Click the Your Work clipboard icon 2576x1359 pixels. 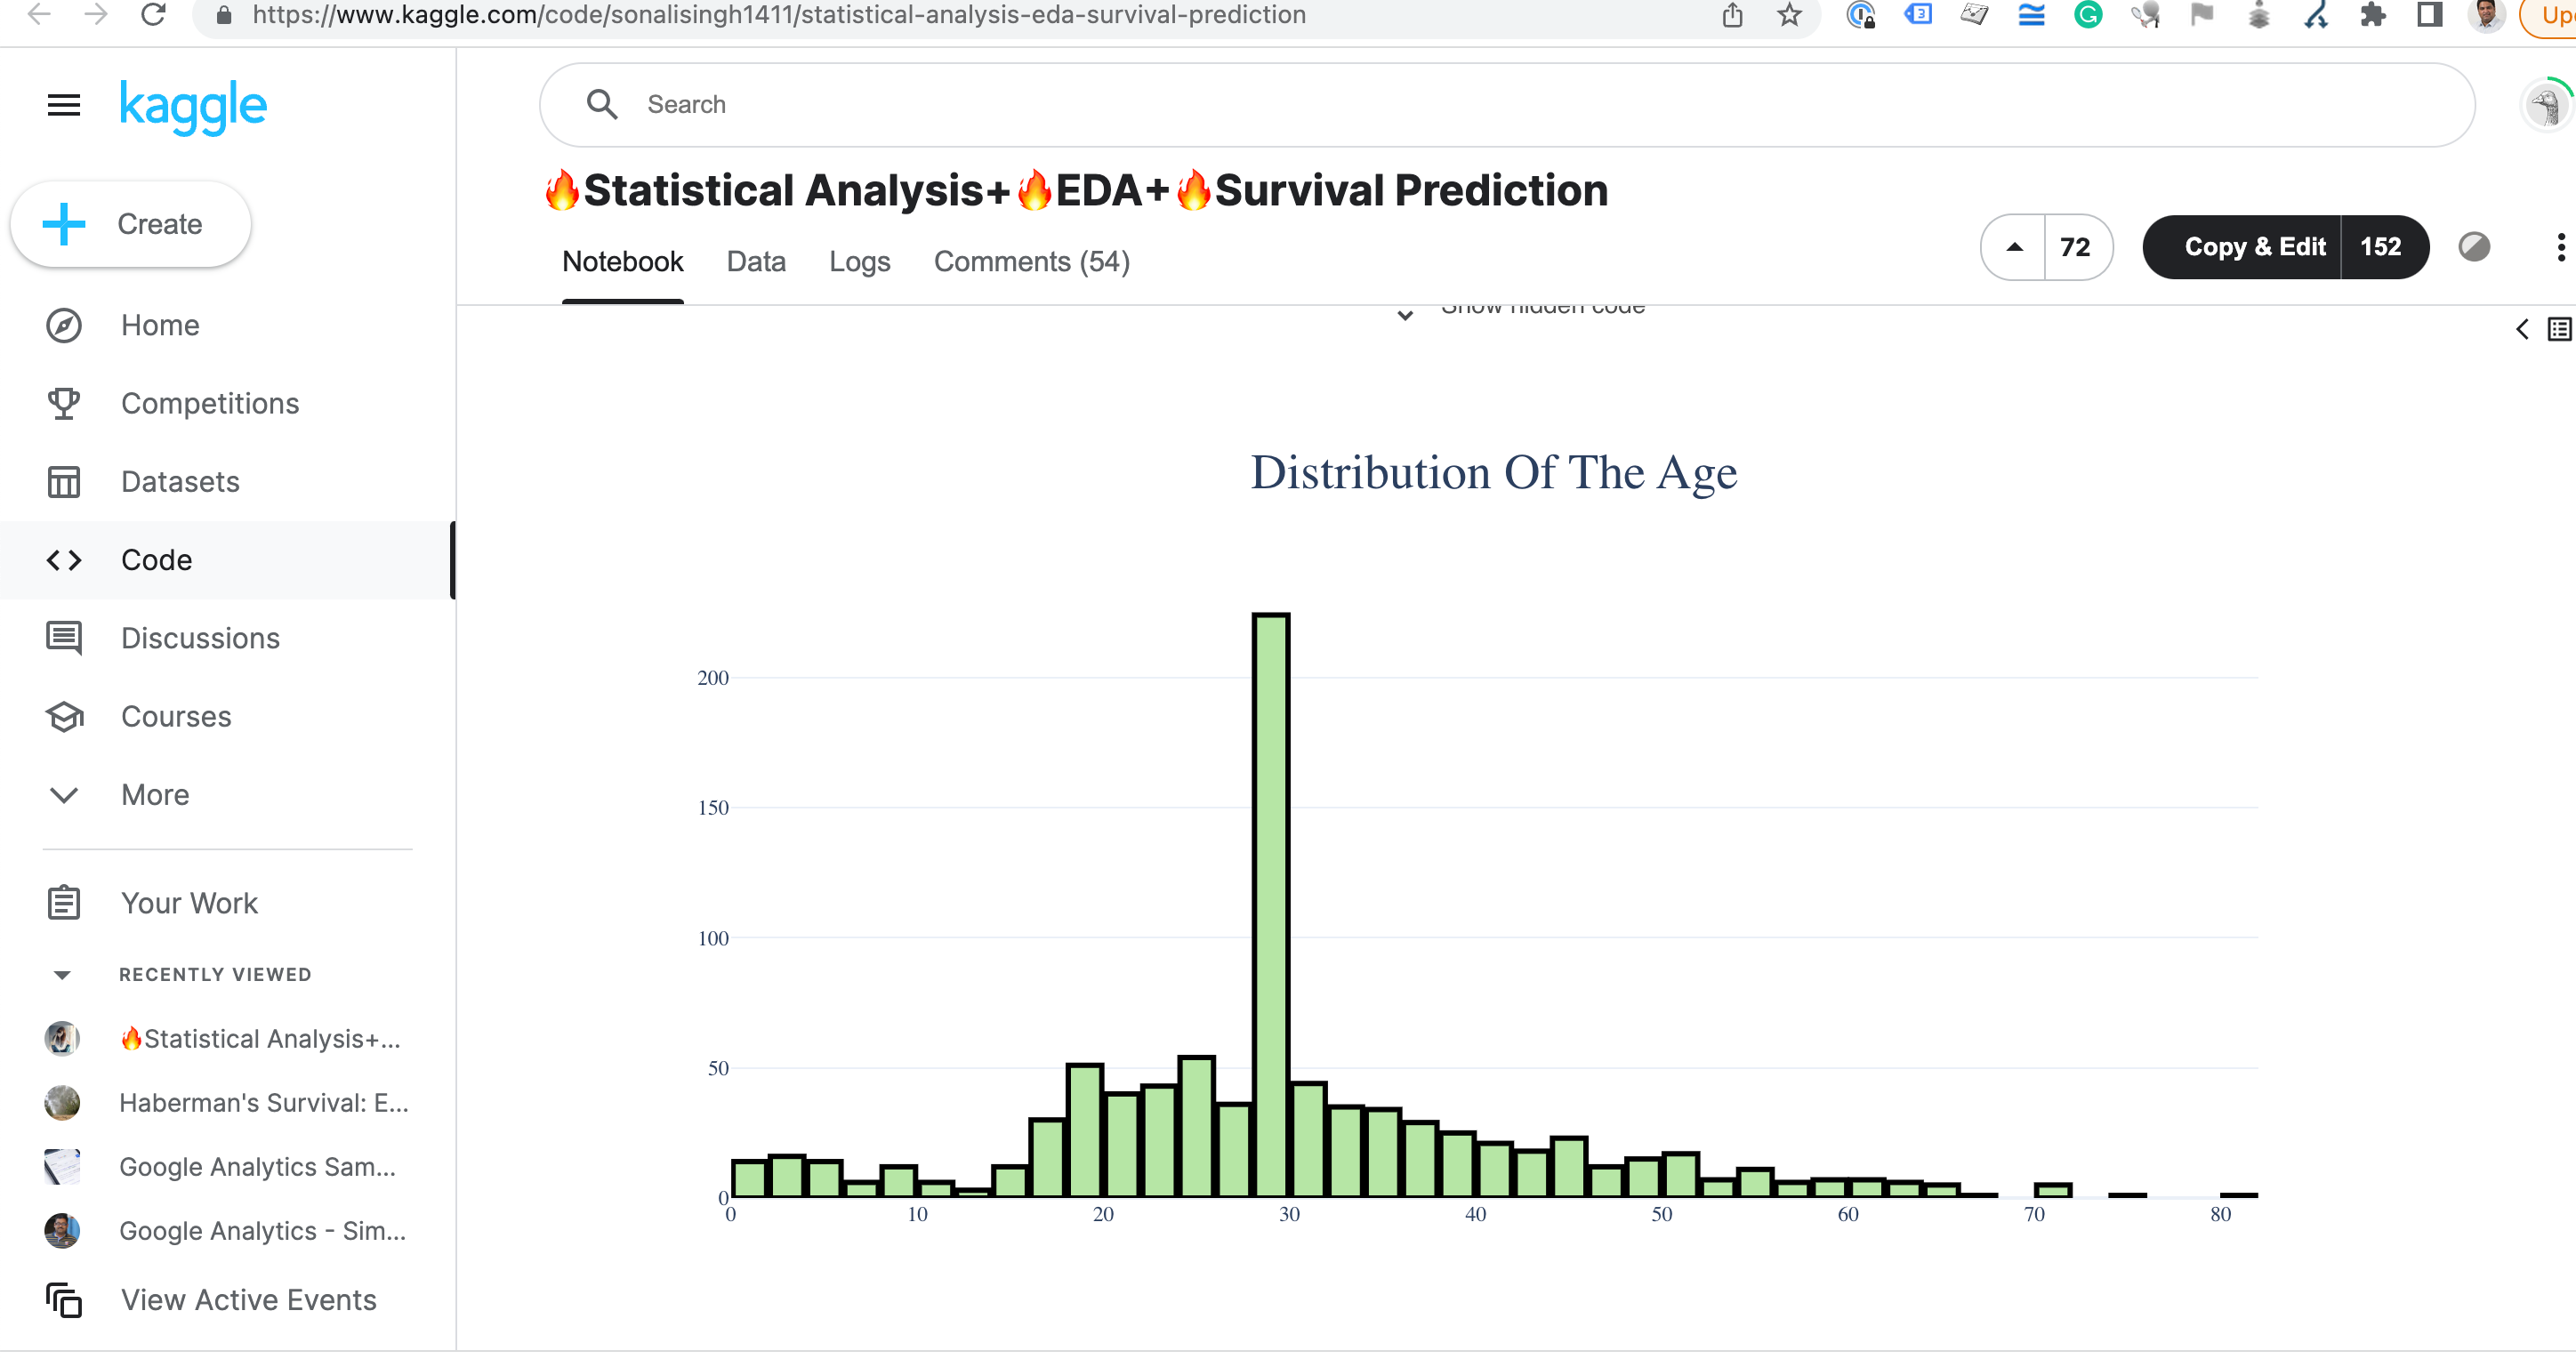click(62, 902)
